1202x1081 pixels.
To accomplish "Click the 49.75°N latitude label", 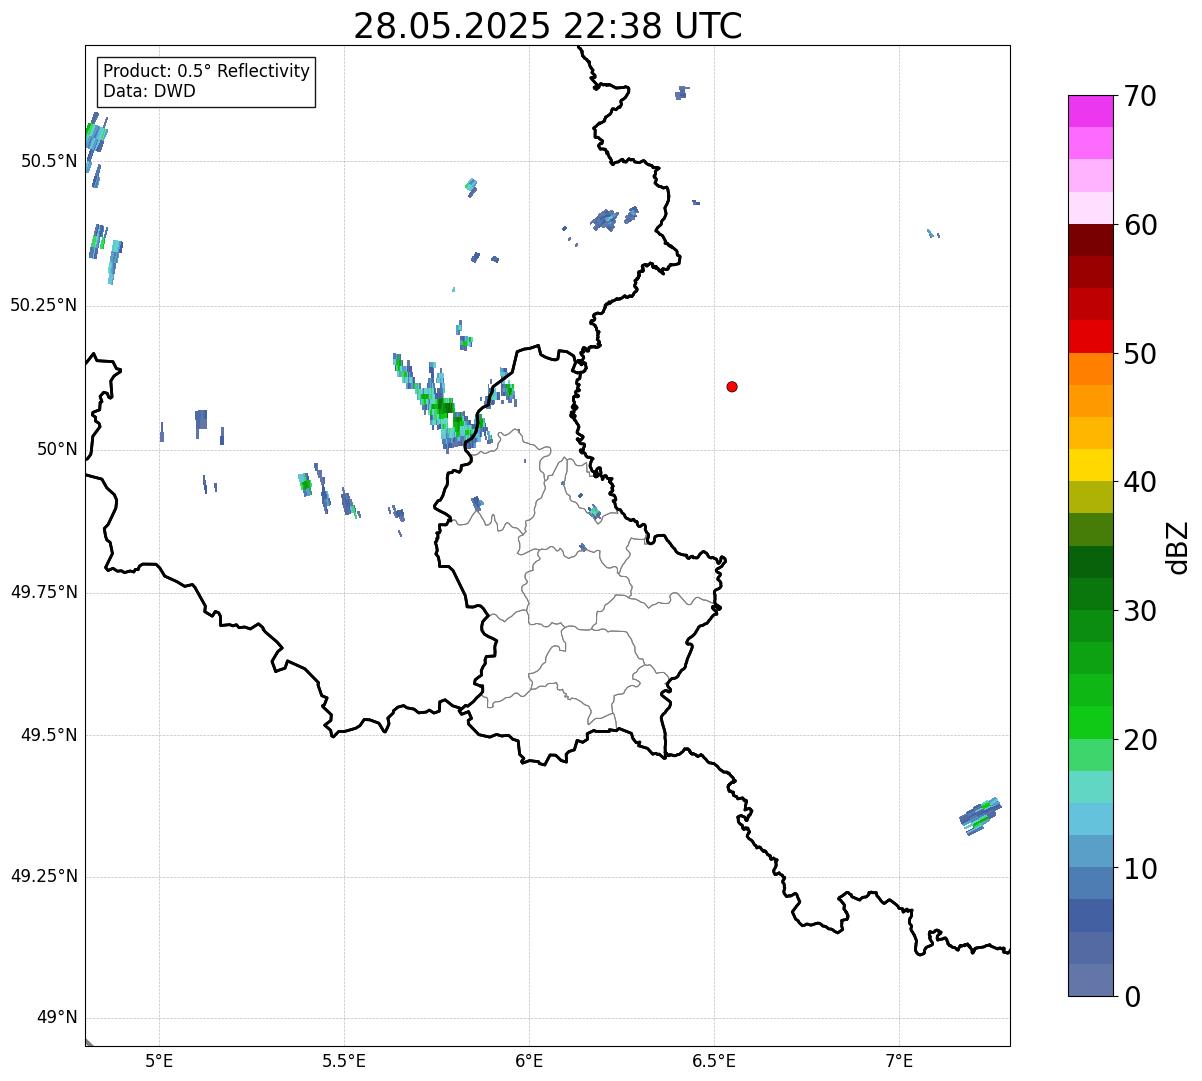I will pyautogui.click(x=44, y=592).
